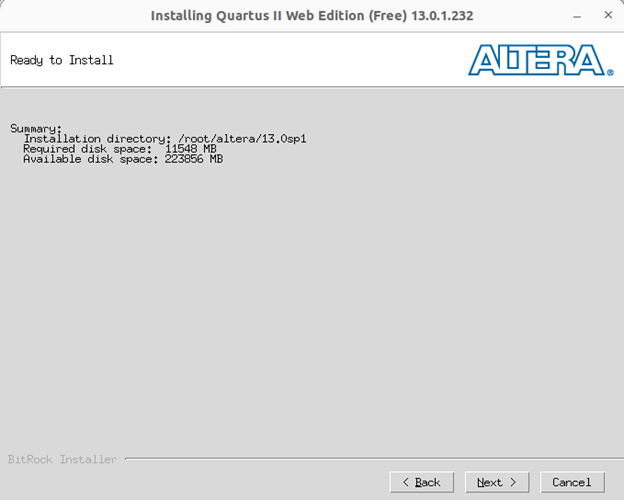Click the 'Ready to Install' heading
The width and height of the screenshot is (624, 500).
[62, 60]
